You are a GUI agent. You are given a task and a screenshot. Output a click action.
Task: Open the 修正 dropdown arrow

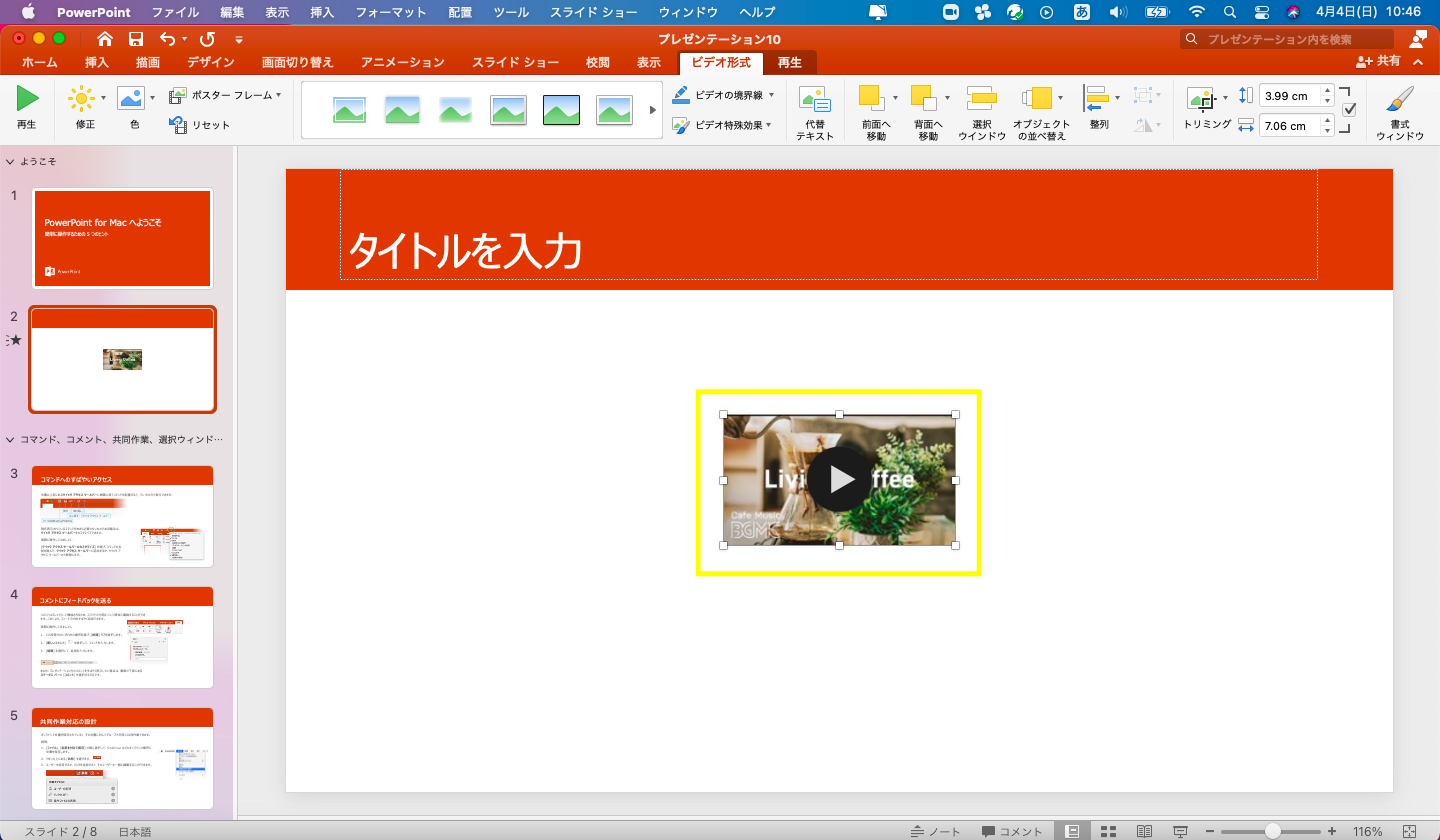pos(101,97)
